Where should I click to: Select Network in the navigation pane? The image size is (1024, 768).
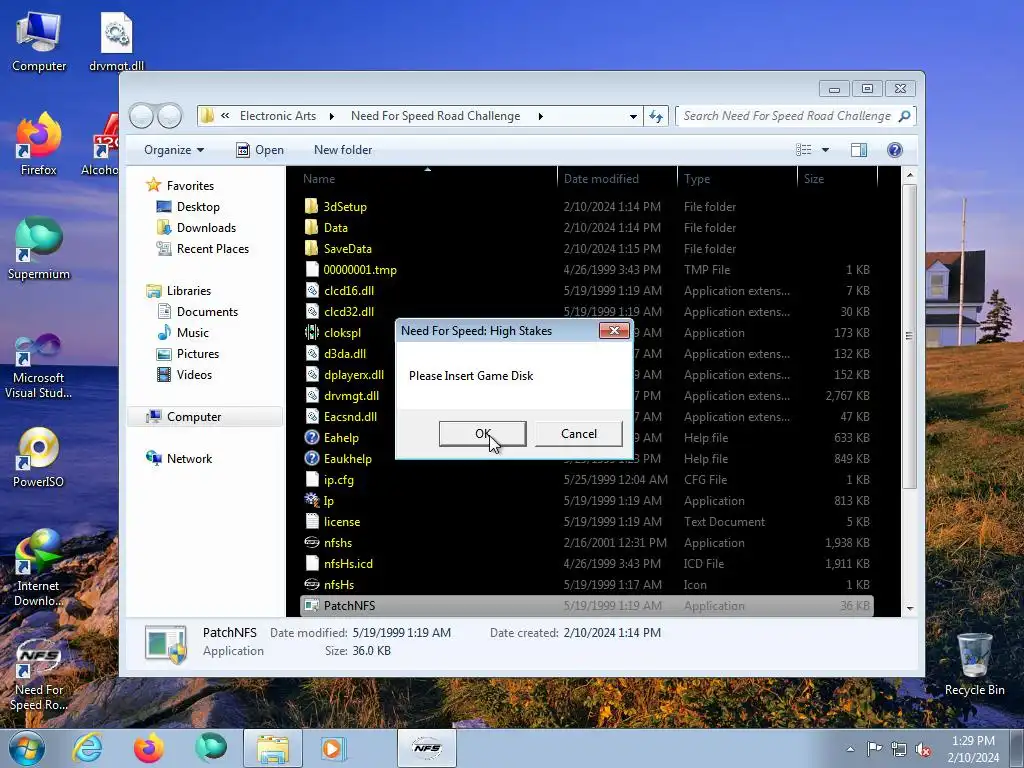(189, 458)
